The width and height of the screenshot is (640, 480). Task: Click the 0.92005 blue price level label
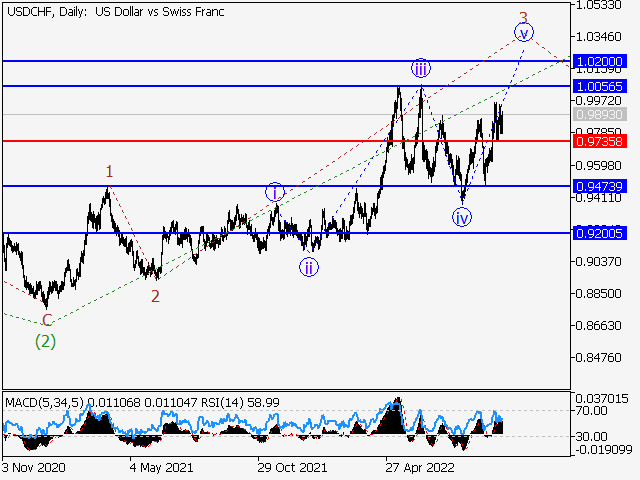click(x=600, y=233)
